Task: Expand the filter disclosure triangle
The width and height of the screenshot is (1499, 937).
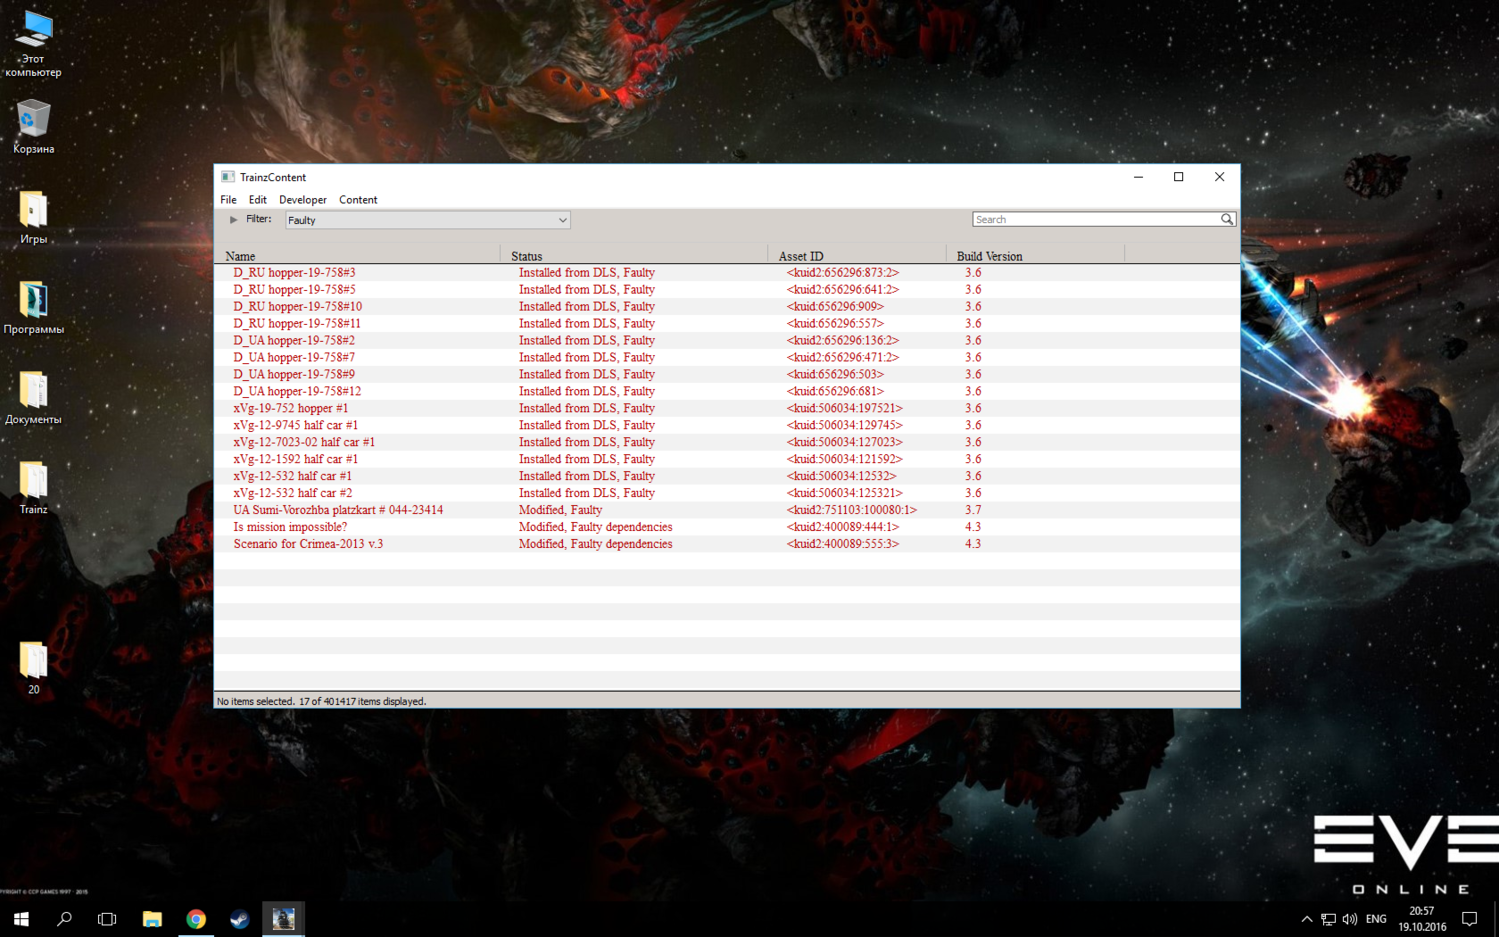Action: point(233,220)
